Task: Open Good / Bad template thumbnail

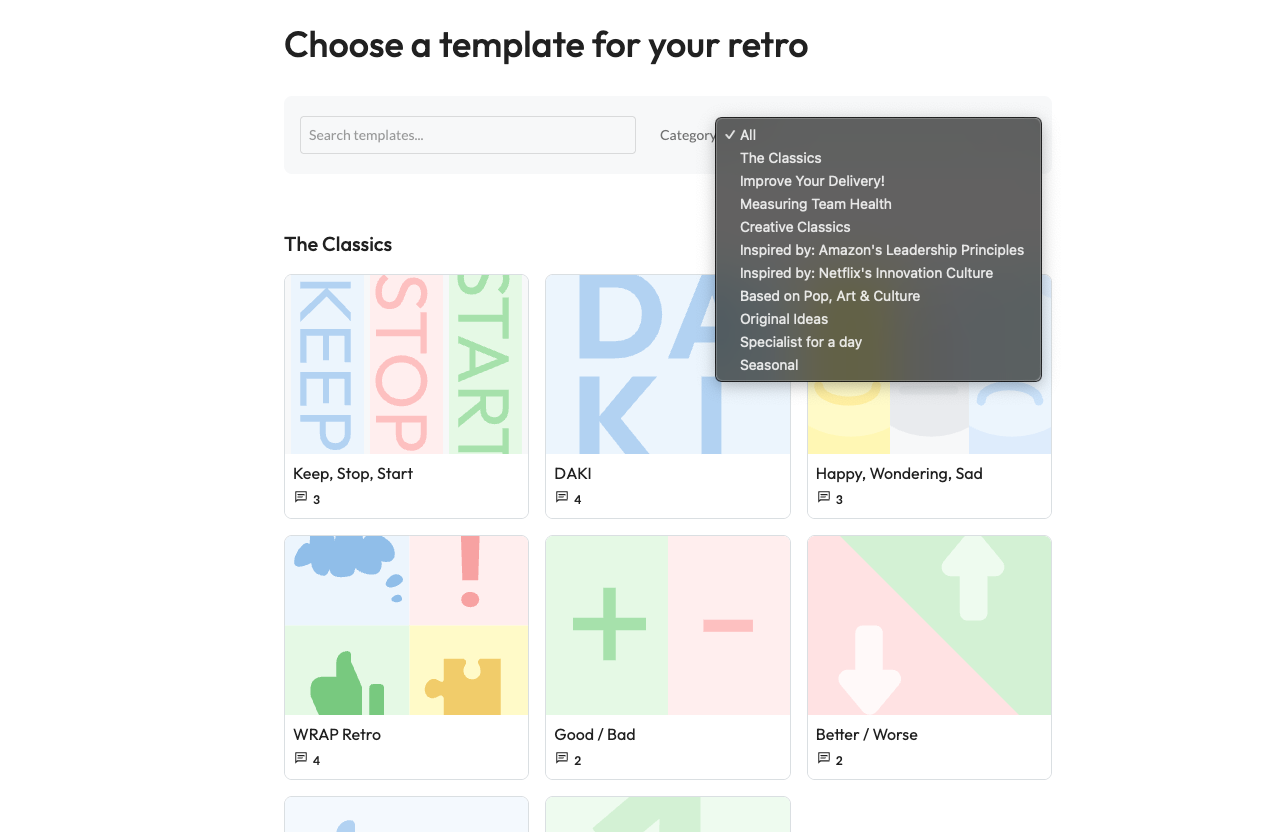Action: pos(667,625)
